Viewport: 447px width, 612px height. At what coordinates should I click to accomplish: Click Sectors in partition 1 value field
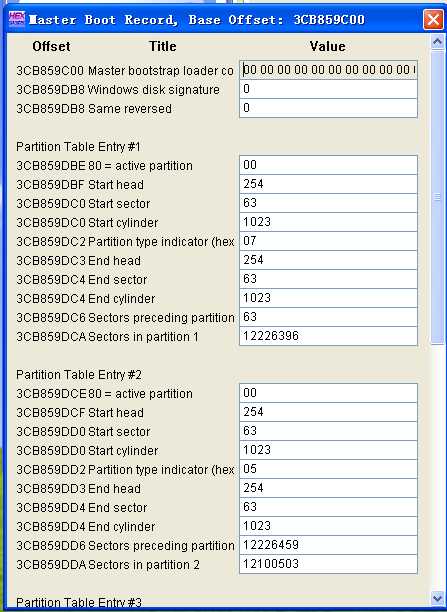[328, 336]
